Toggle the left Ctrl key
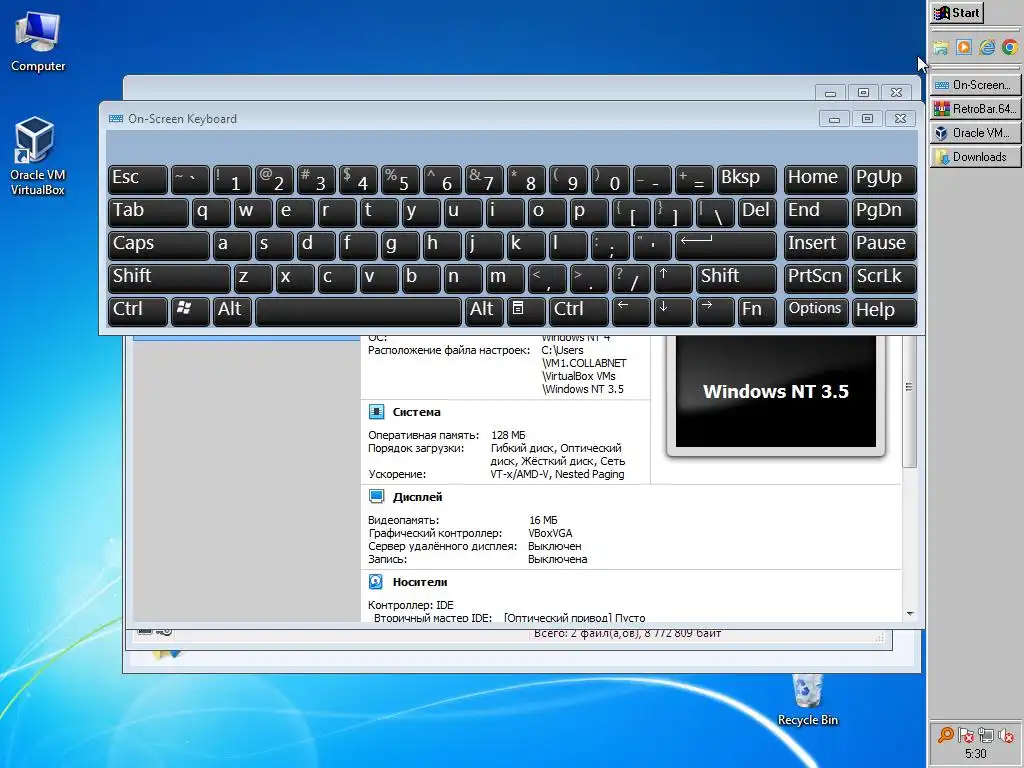 click(x=138, y=311)
